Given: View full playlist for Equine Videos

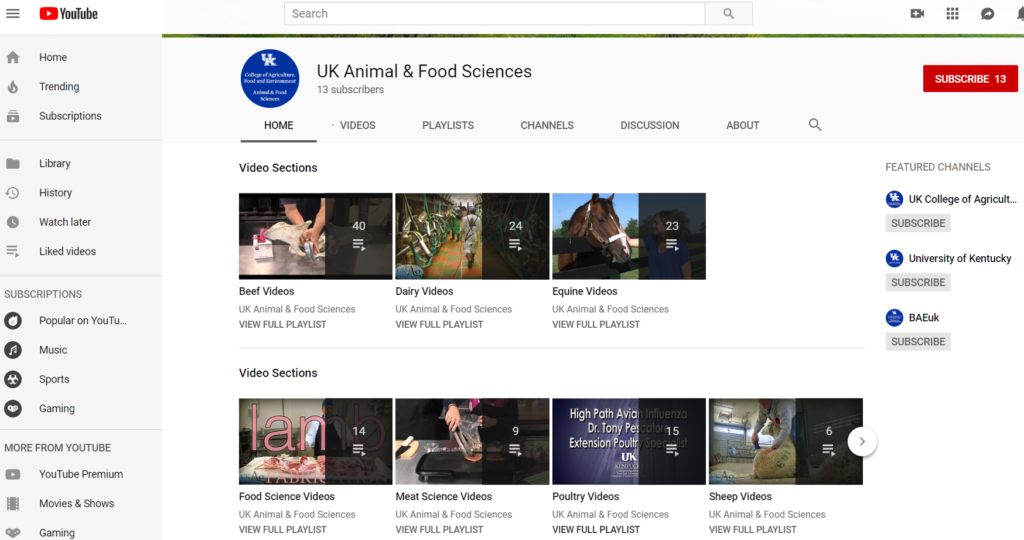Looking at the screenshot, I should [x=596, y=325].
